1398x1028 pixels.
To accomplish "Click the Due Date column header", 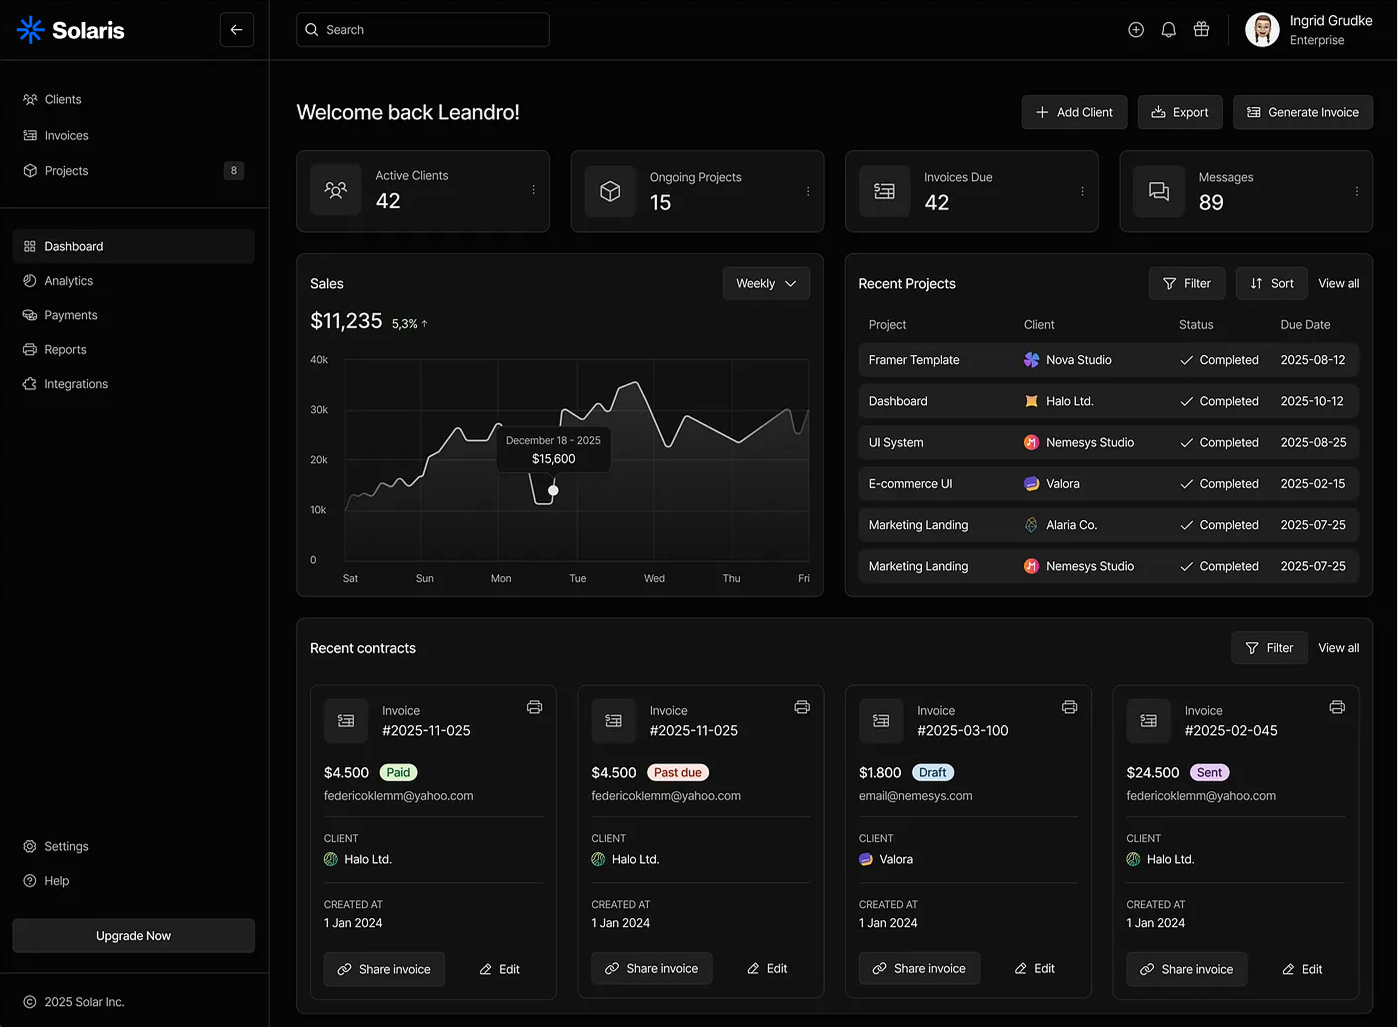I will click(x=1305, y=325).
